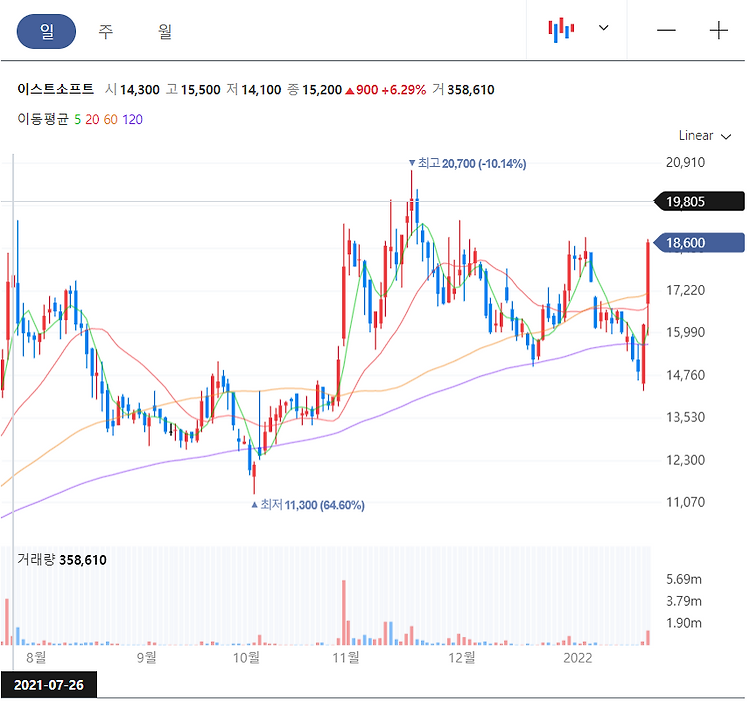The height and width of the screenshot is (701, 750).
Task: Click the 2021-07-26 date label
Action: coord(49,685)
